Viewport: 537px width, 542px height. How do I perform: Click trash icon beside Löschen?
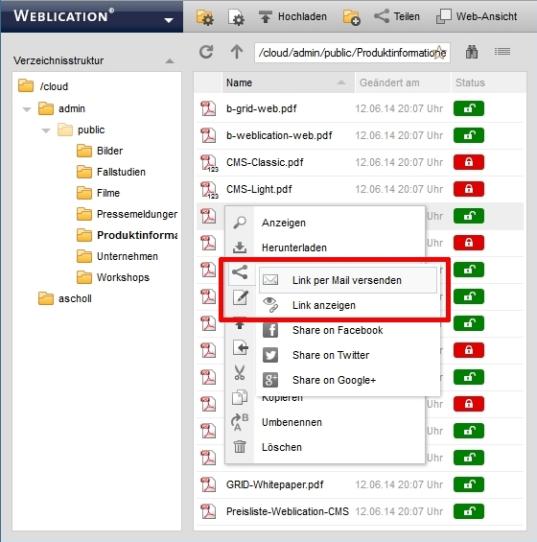pyautogui.click(x=240, y=447)
